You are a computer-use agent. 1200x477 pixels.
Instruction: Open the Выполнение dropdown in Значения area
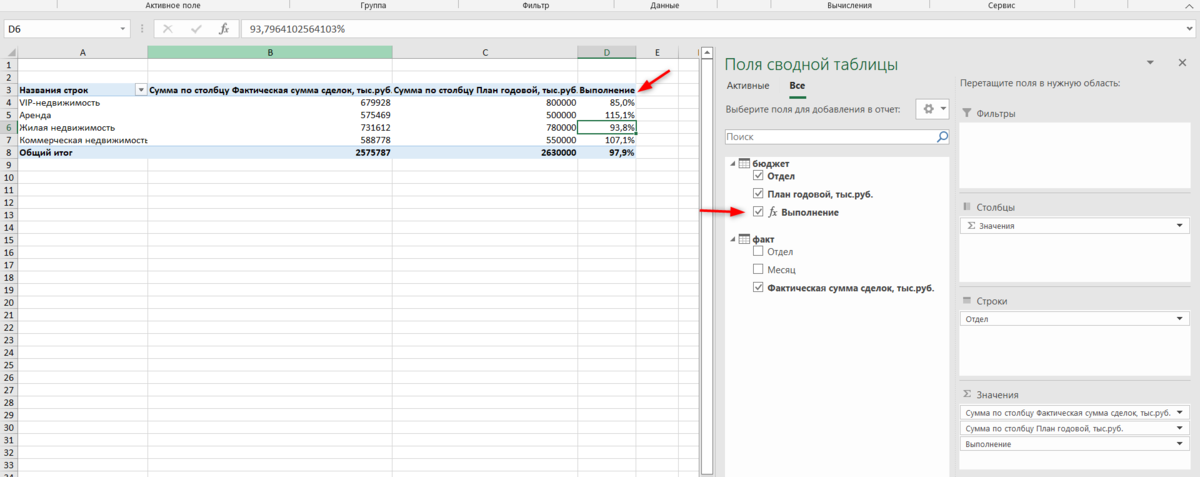(1182, 444)
